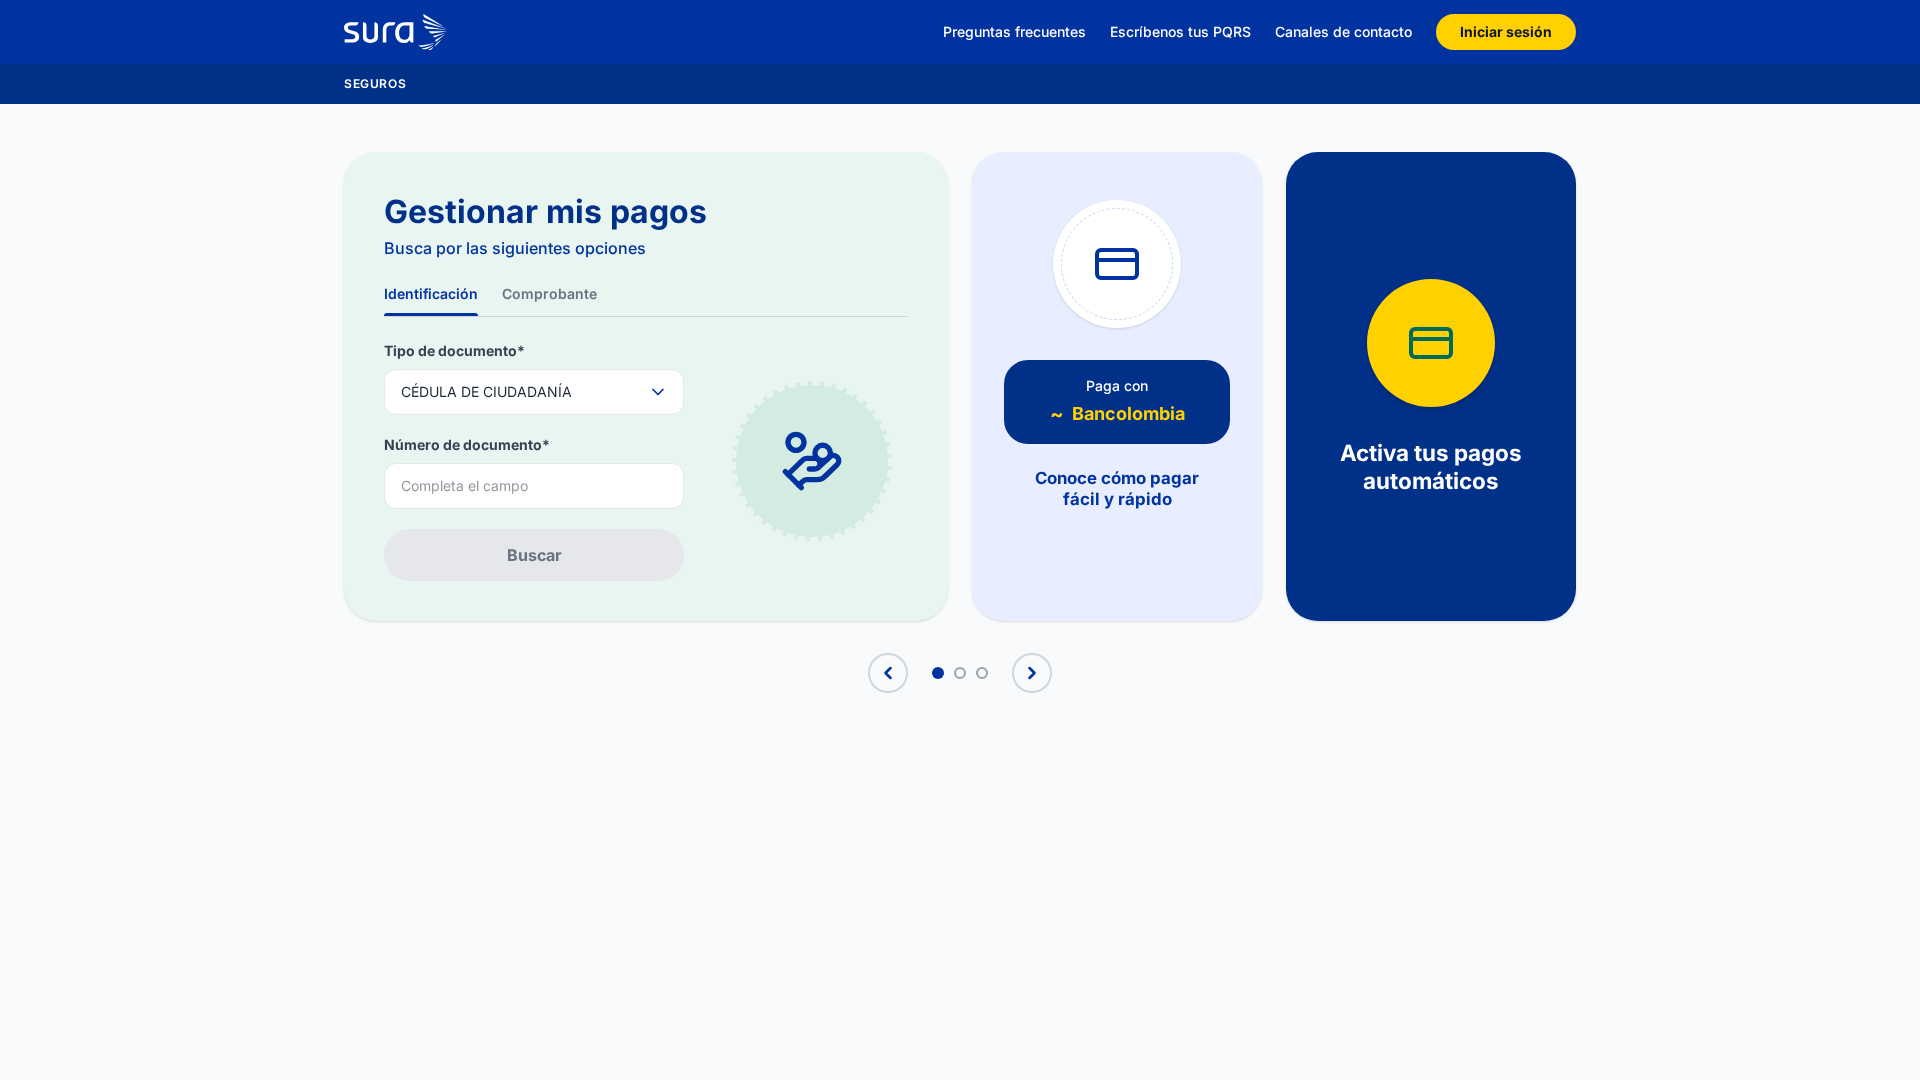Click Iniciar sesión button
Viewport: 1920px width, 1080px height.
tap(1505, 32)
